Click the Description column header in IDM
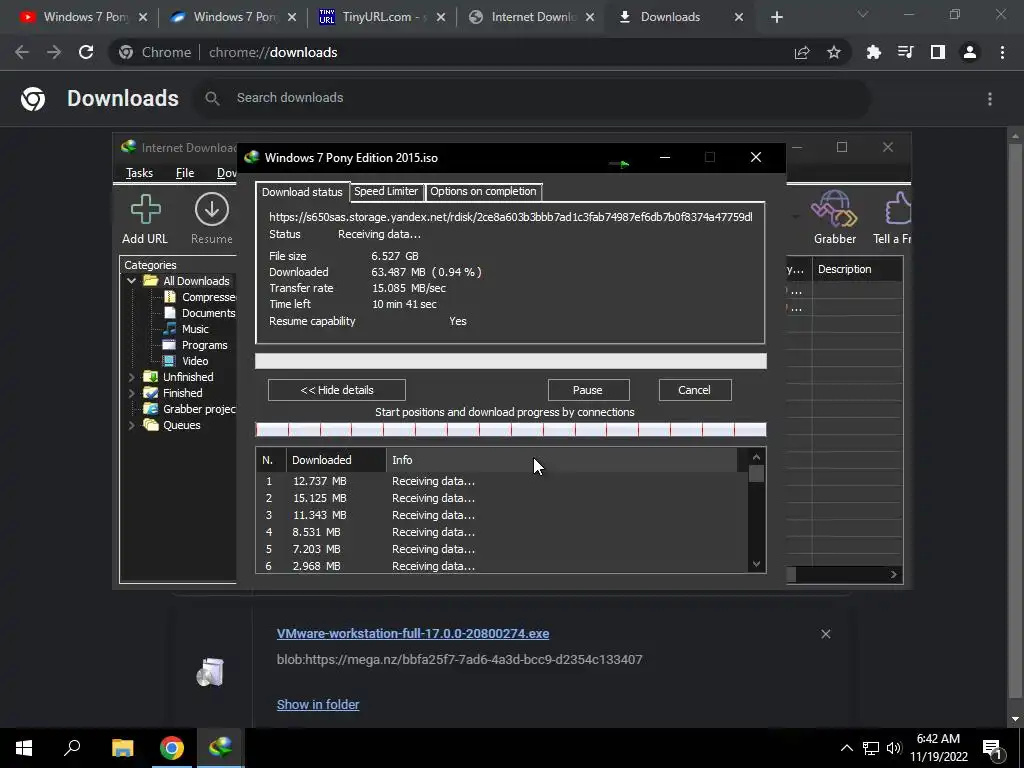Viewport: 1024px width, 768px height. [857, 269]
